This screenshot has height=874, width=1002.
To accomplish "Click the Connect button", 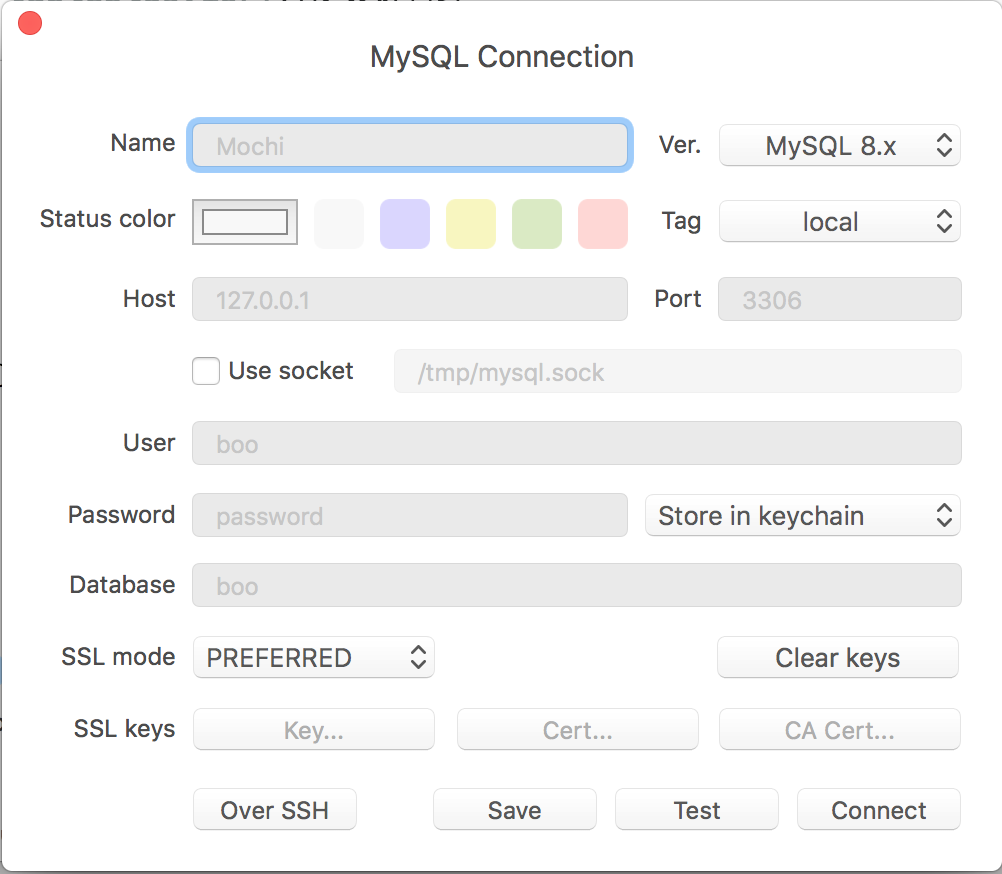I will tap(878, 810).
